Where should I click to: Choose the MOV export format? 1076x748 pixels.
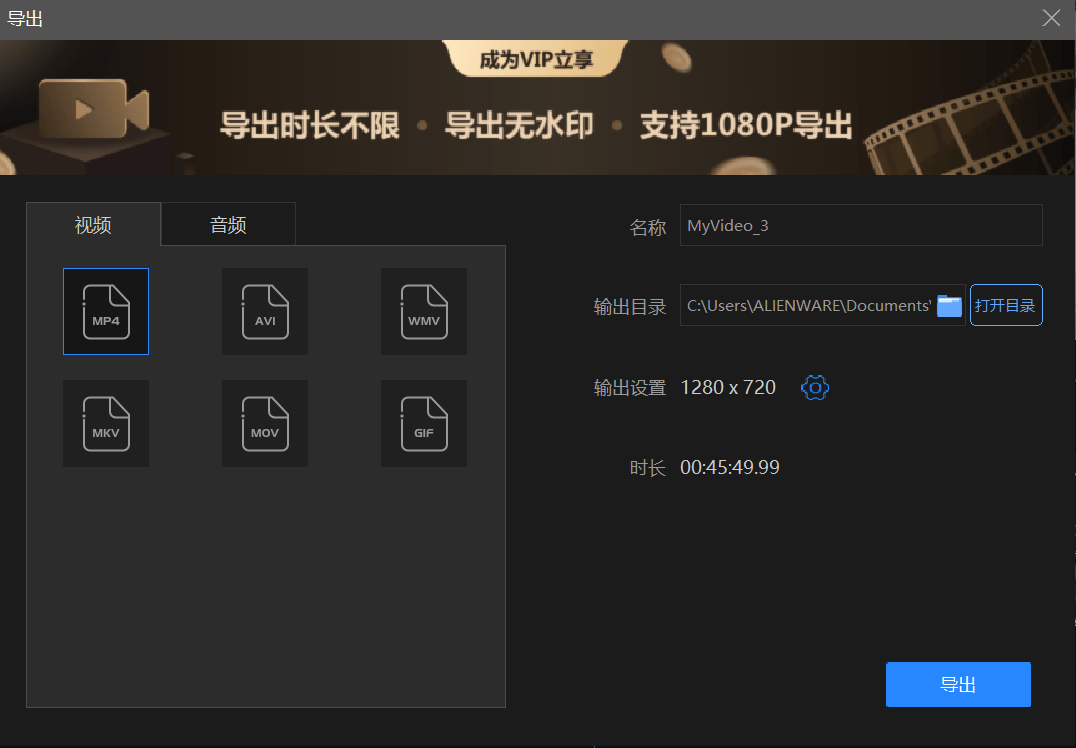[x=265, y=423]
